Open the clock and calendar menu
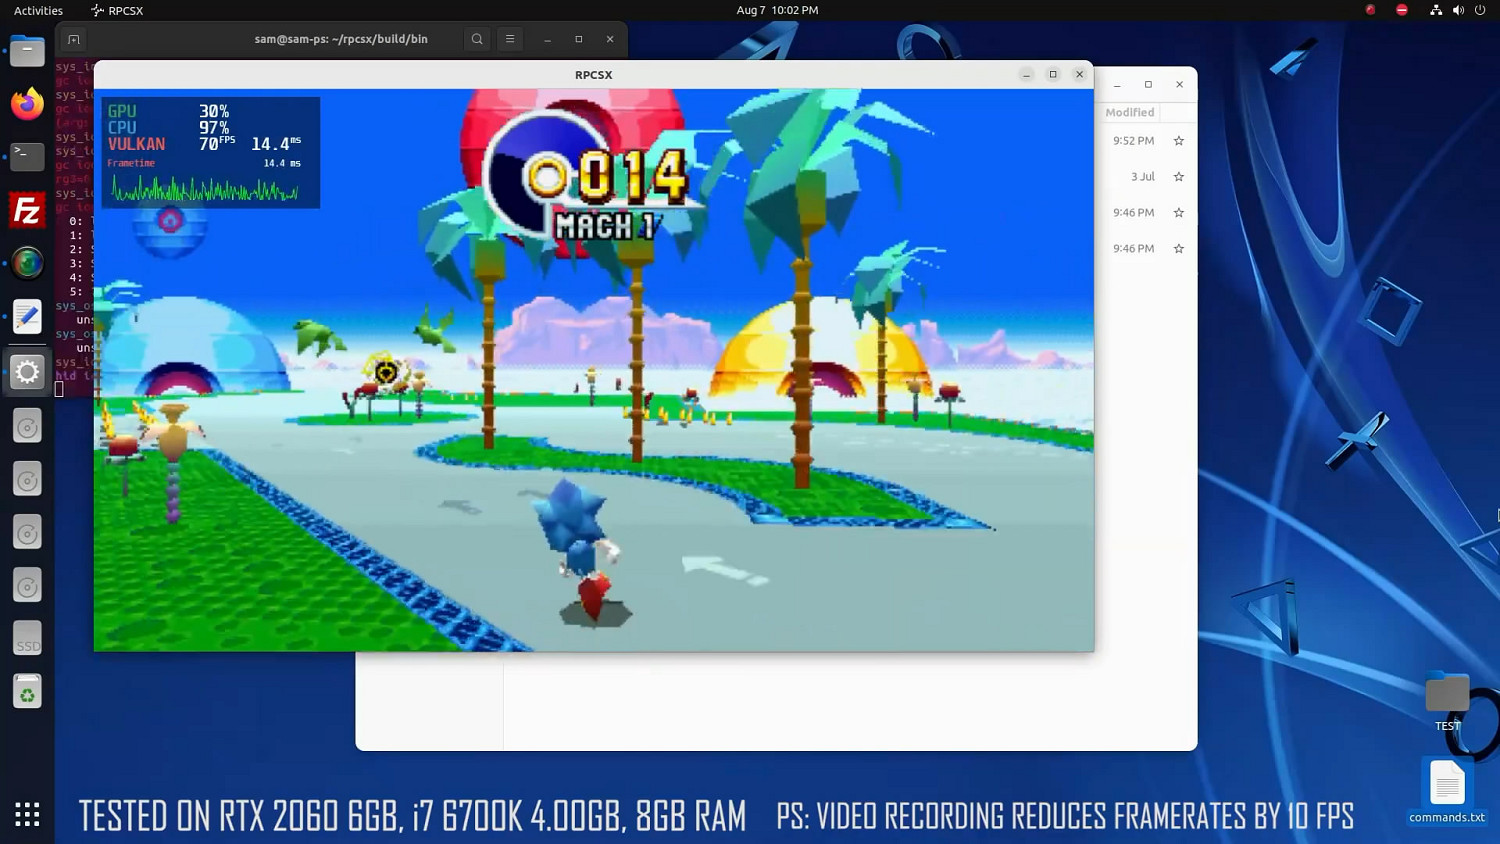This screenshot has height=844, width=1500. point(777,10)
